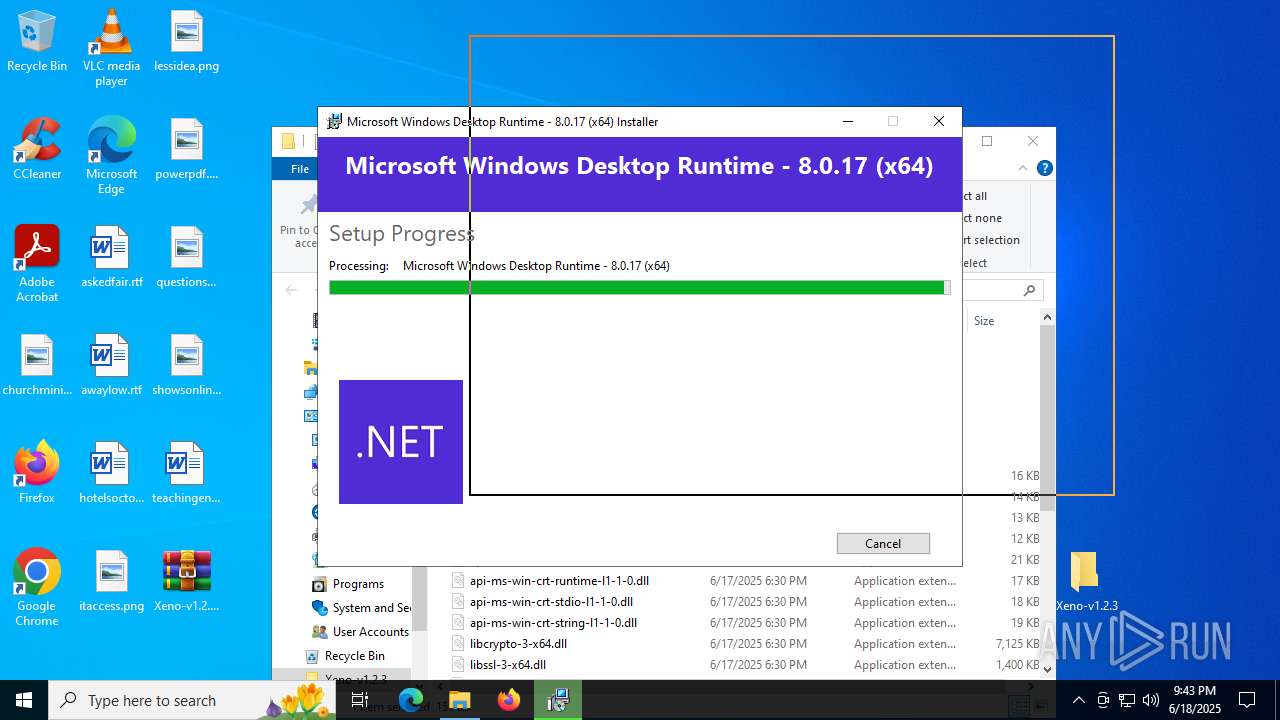Viewport: 1280px width, 720px height.
Task: Open CCleaner shortcut on desktop
Action: pyautogui.click(x=37, y=150)
